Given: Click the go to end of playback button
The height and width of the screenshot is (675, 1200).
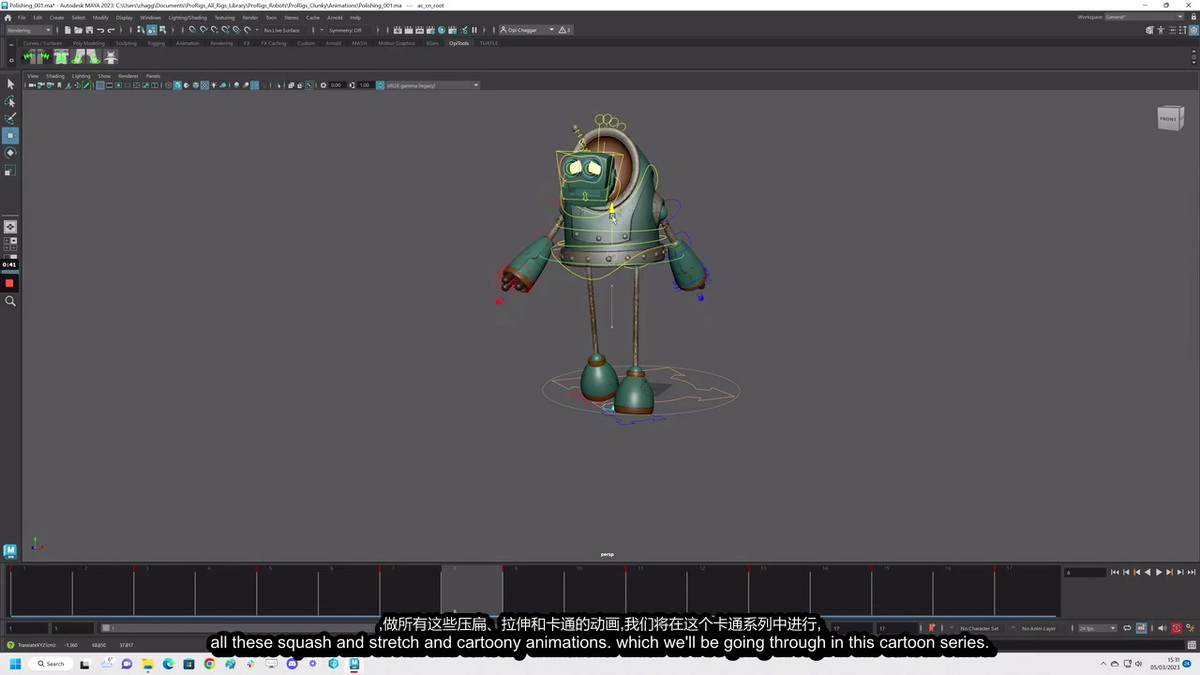Looking at the screenshot, I should [x=1190, y=572].
